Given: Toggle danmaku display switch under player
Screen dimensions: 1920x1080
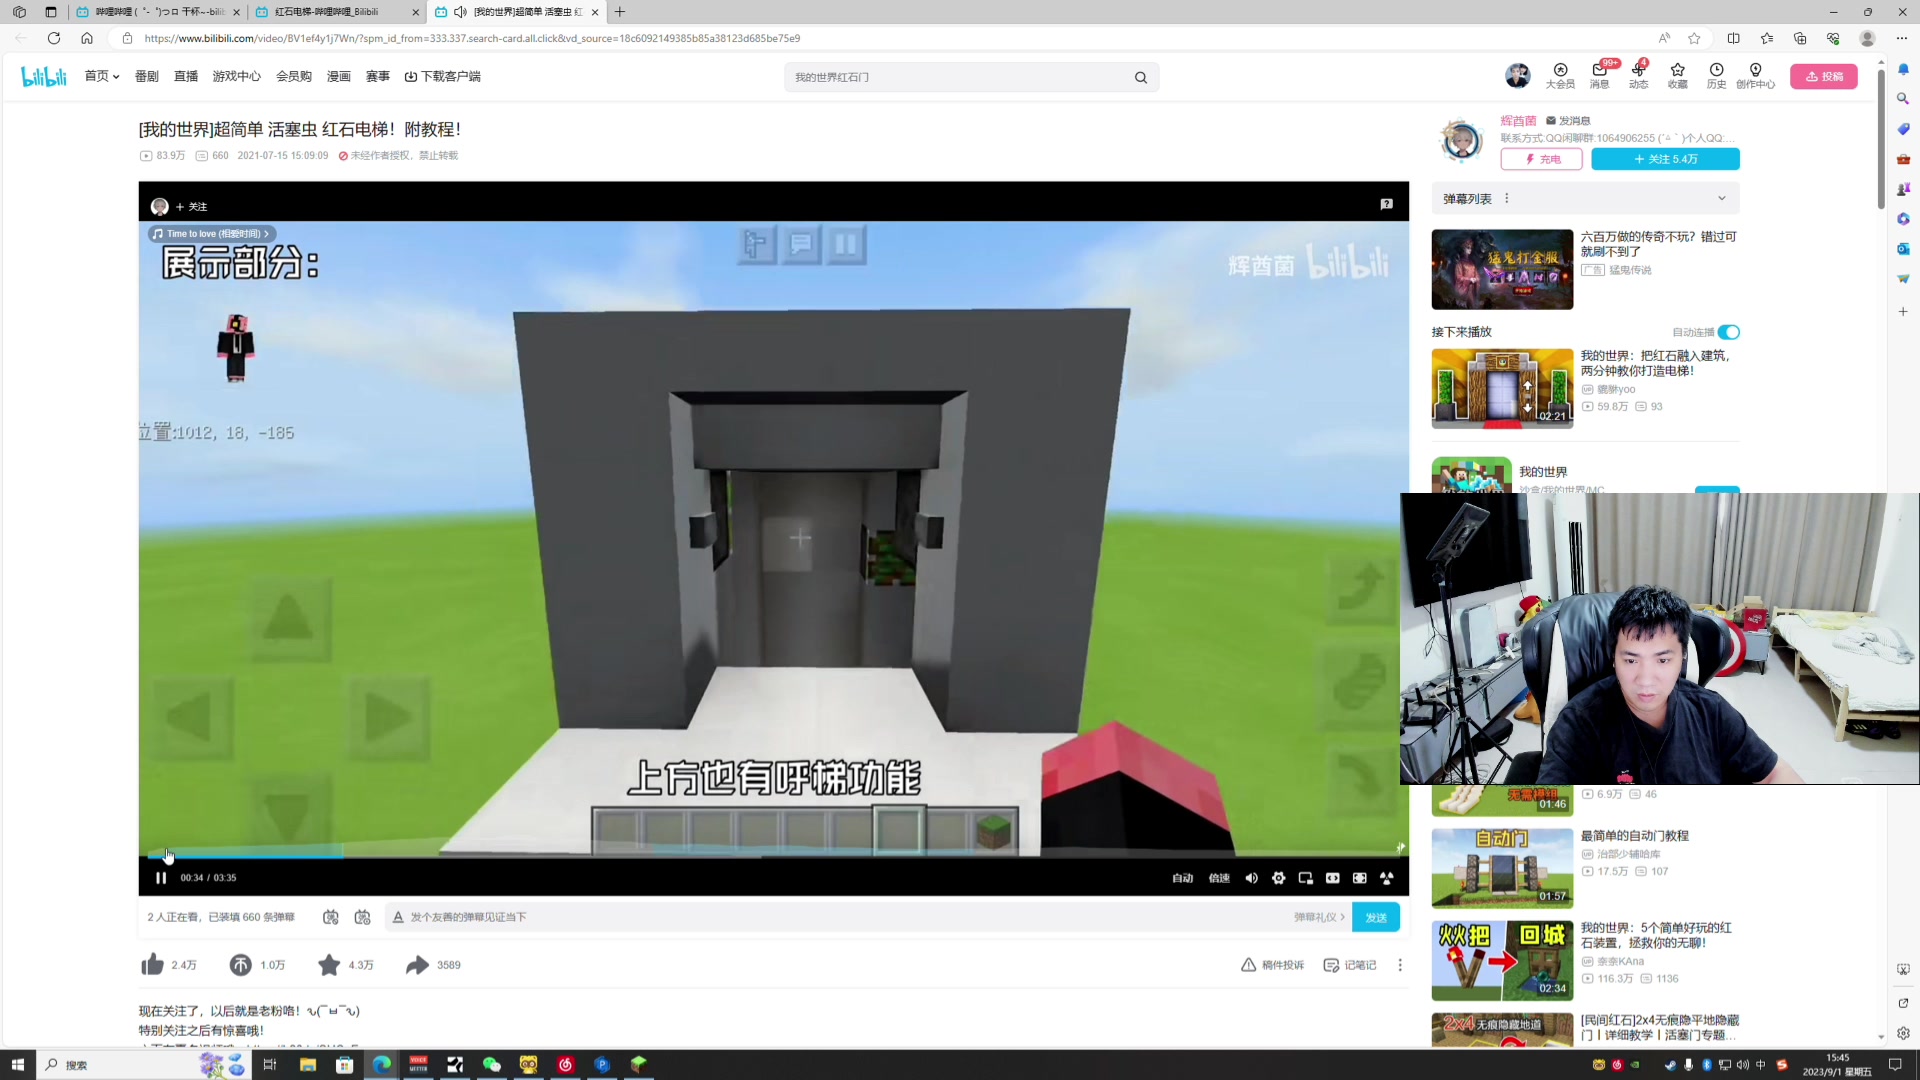Looking at the screenshot, I should [331, 917].
